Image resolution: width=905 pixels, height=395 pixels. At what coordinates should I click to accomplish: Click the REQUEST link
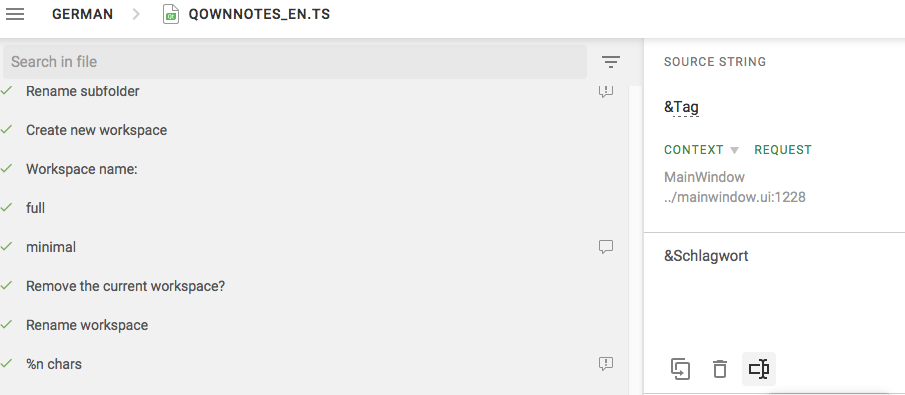(x=783, y=150)
